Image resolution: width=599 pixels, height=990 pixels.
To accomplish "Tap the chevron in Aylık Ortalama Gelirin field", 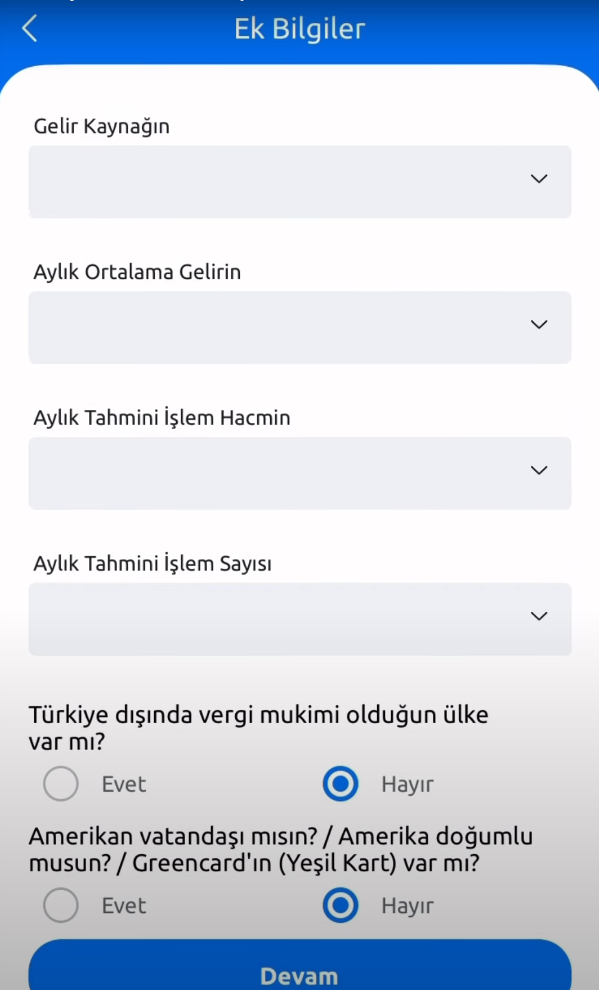I will (x=538, y=325).
